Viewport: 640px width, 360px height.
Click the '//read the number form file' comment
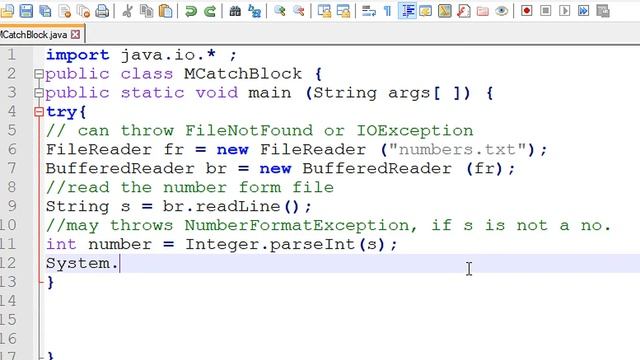click(x=190, y=187)
